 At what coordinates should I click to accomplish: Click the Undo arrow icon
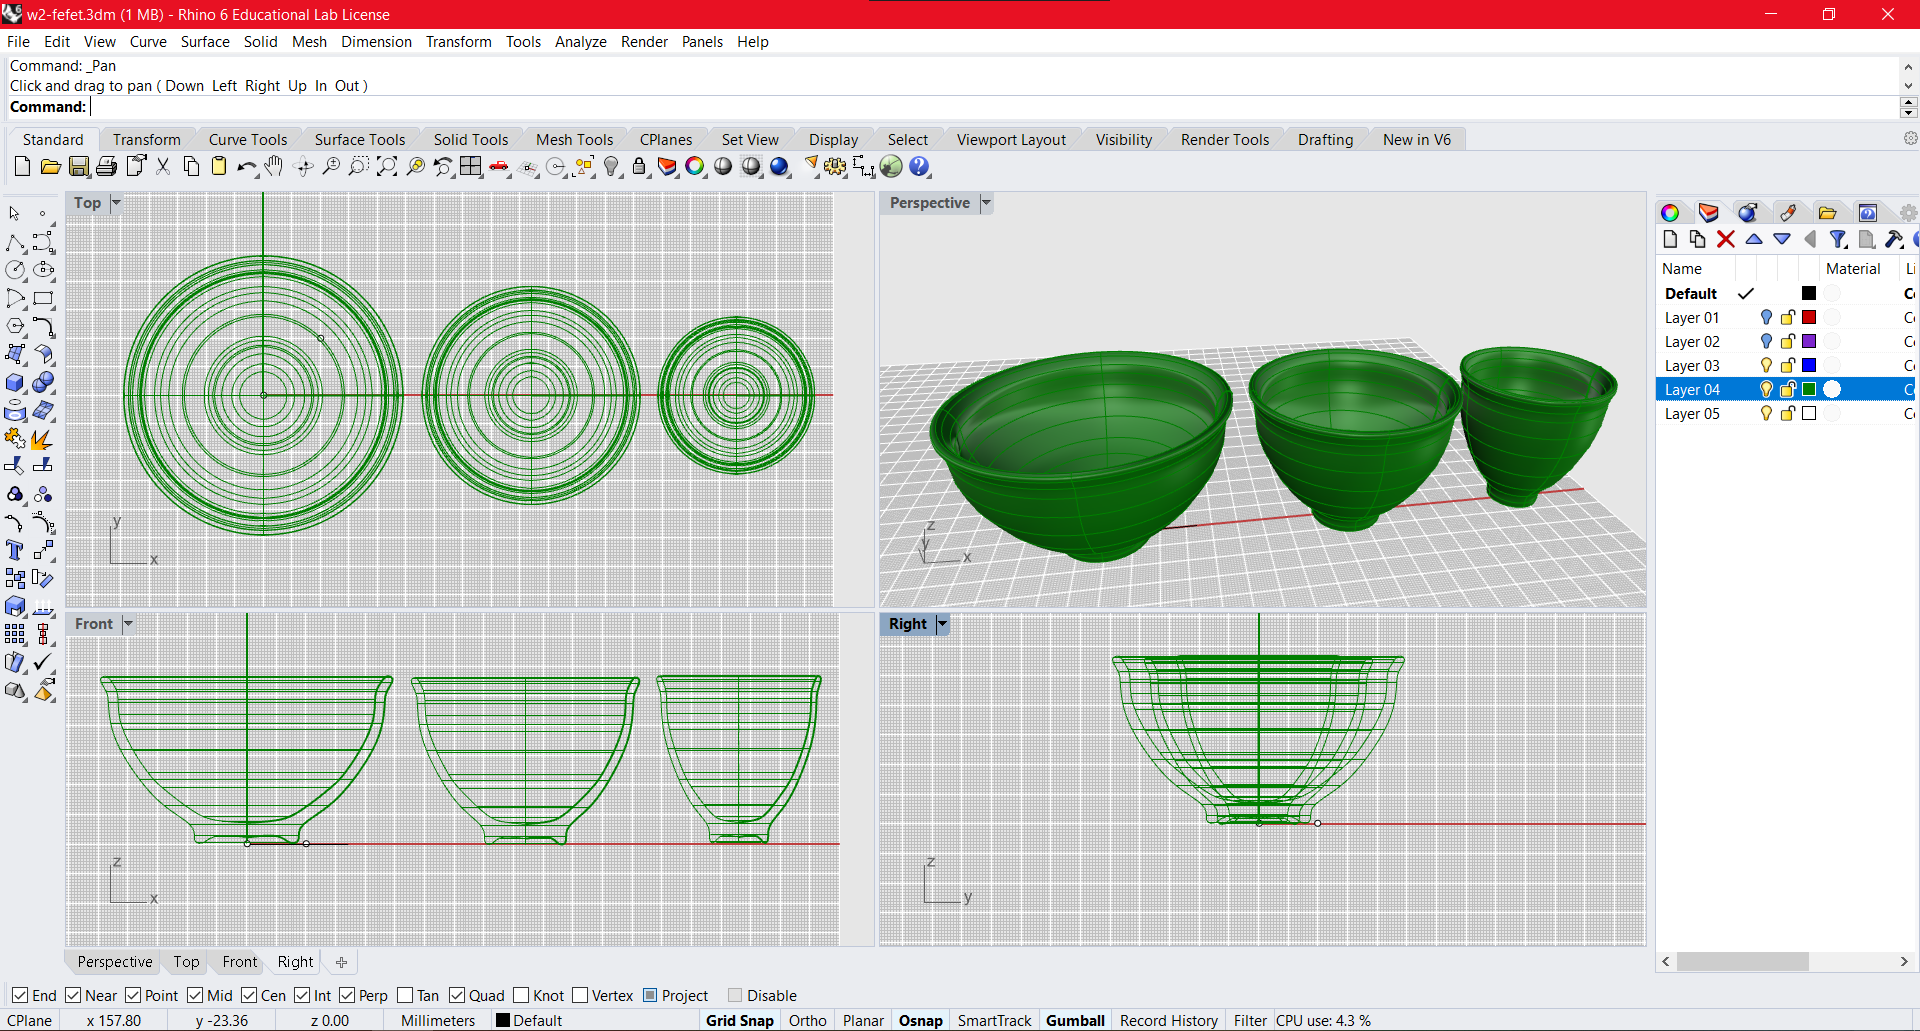coord(247,167)
